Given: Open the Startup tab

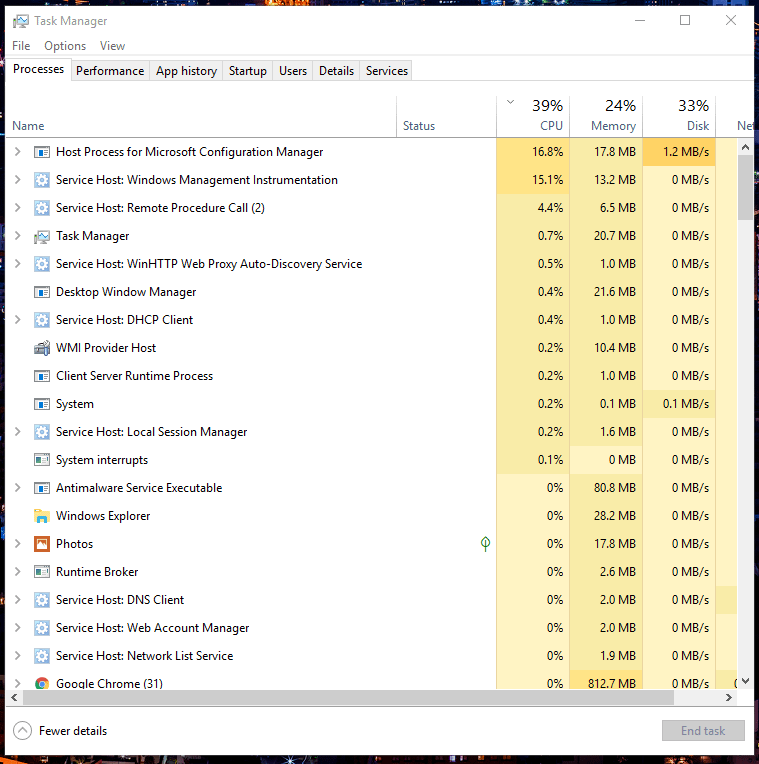Looking at the screenshot, I should [x=247, y=71].
